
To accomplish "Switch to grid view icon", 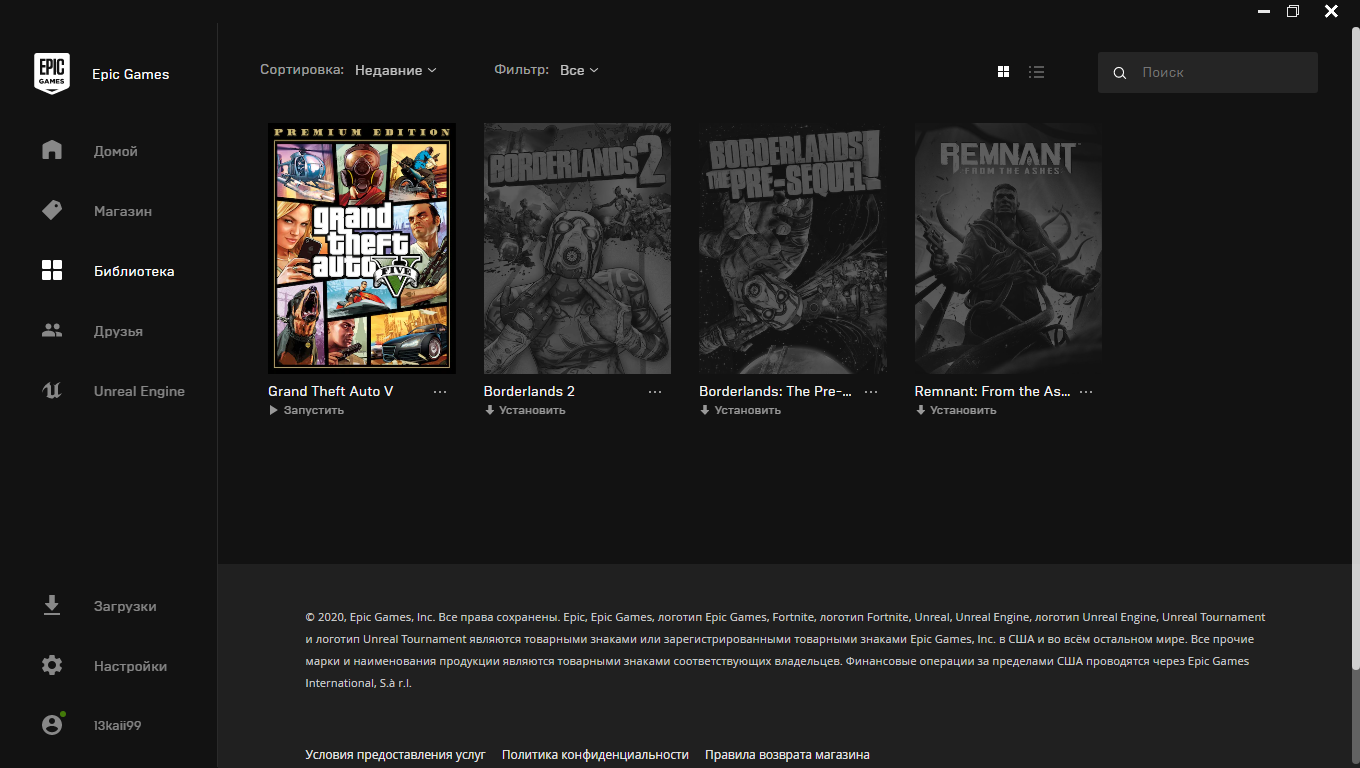I will [1004, 72].
